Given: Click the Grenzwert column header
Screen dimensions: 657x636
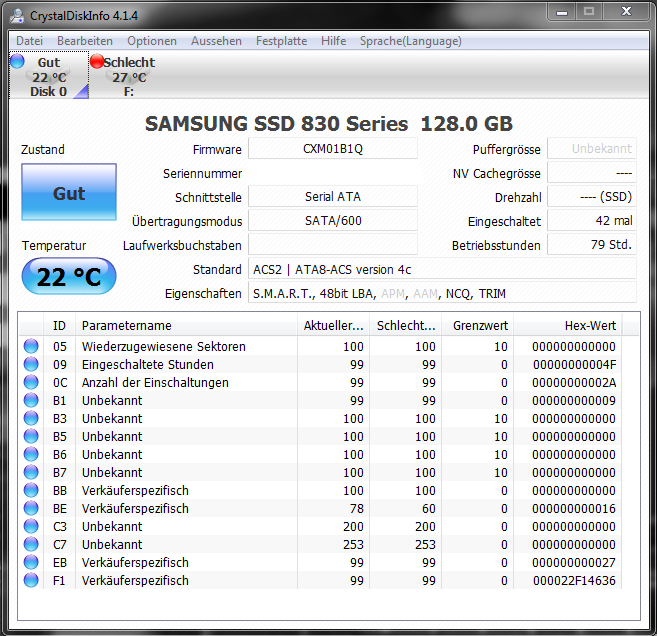Looking at the screenshot, I should (478, 326).
